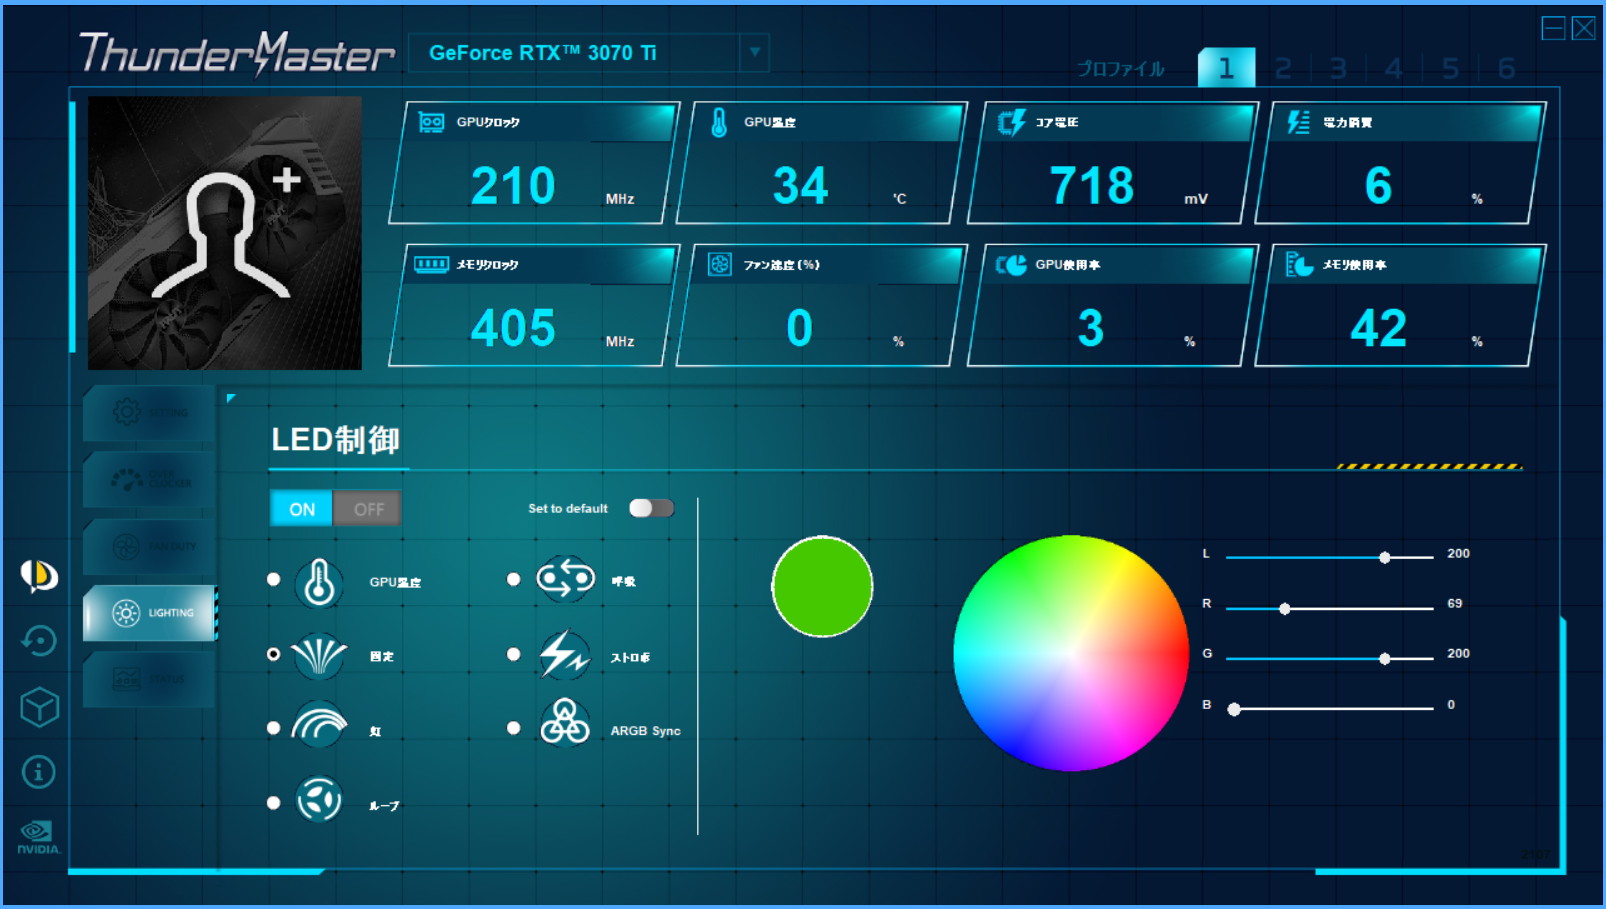Select 虹 rainbow mode radio button
This screenshot has width=1606, height=909.
273,728
